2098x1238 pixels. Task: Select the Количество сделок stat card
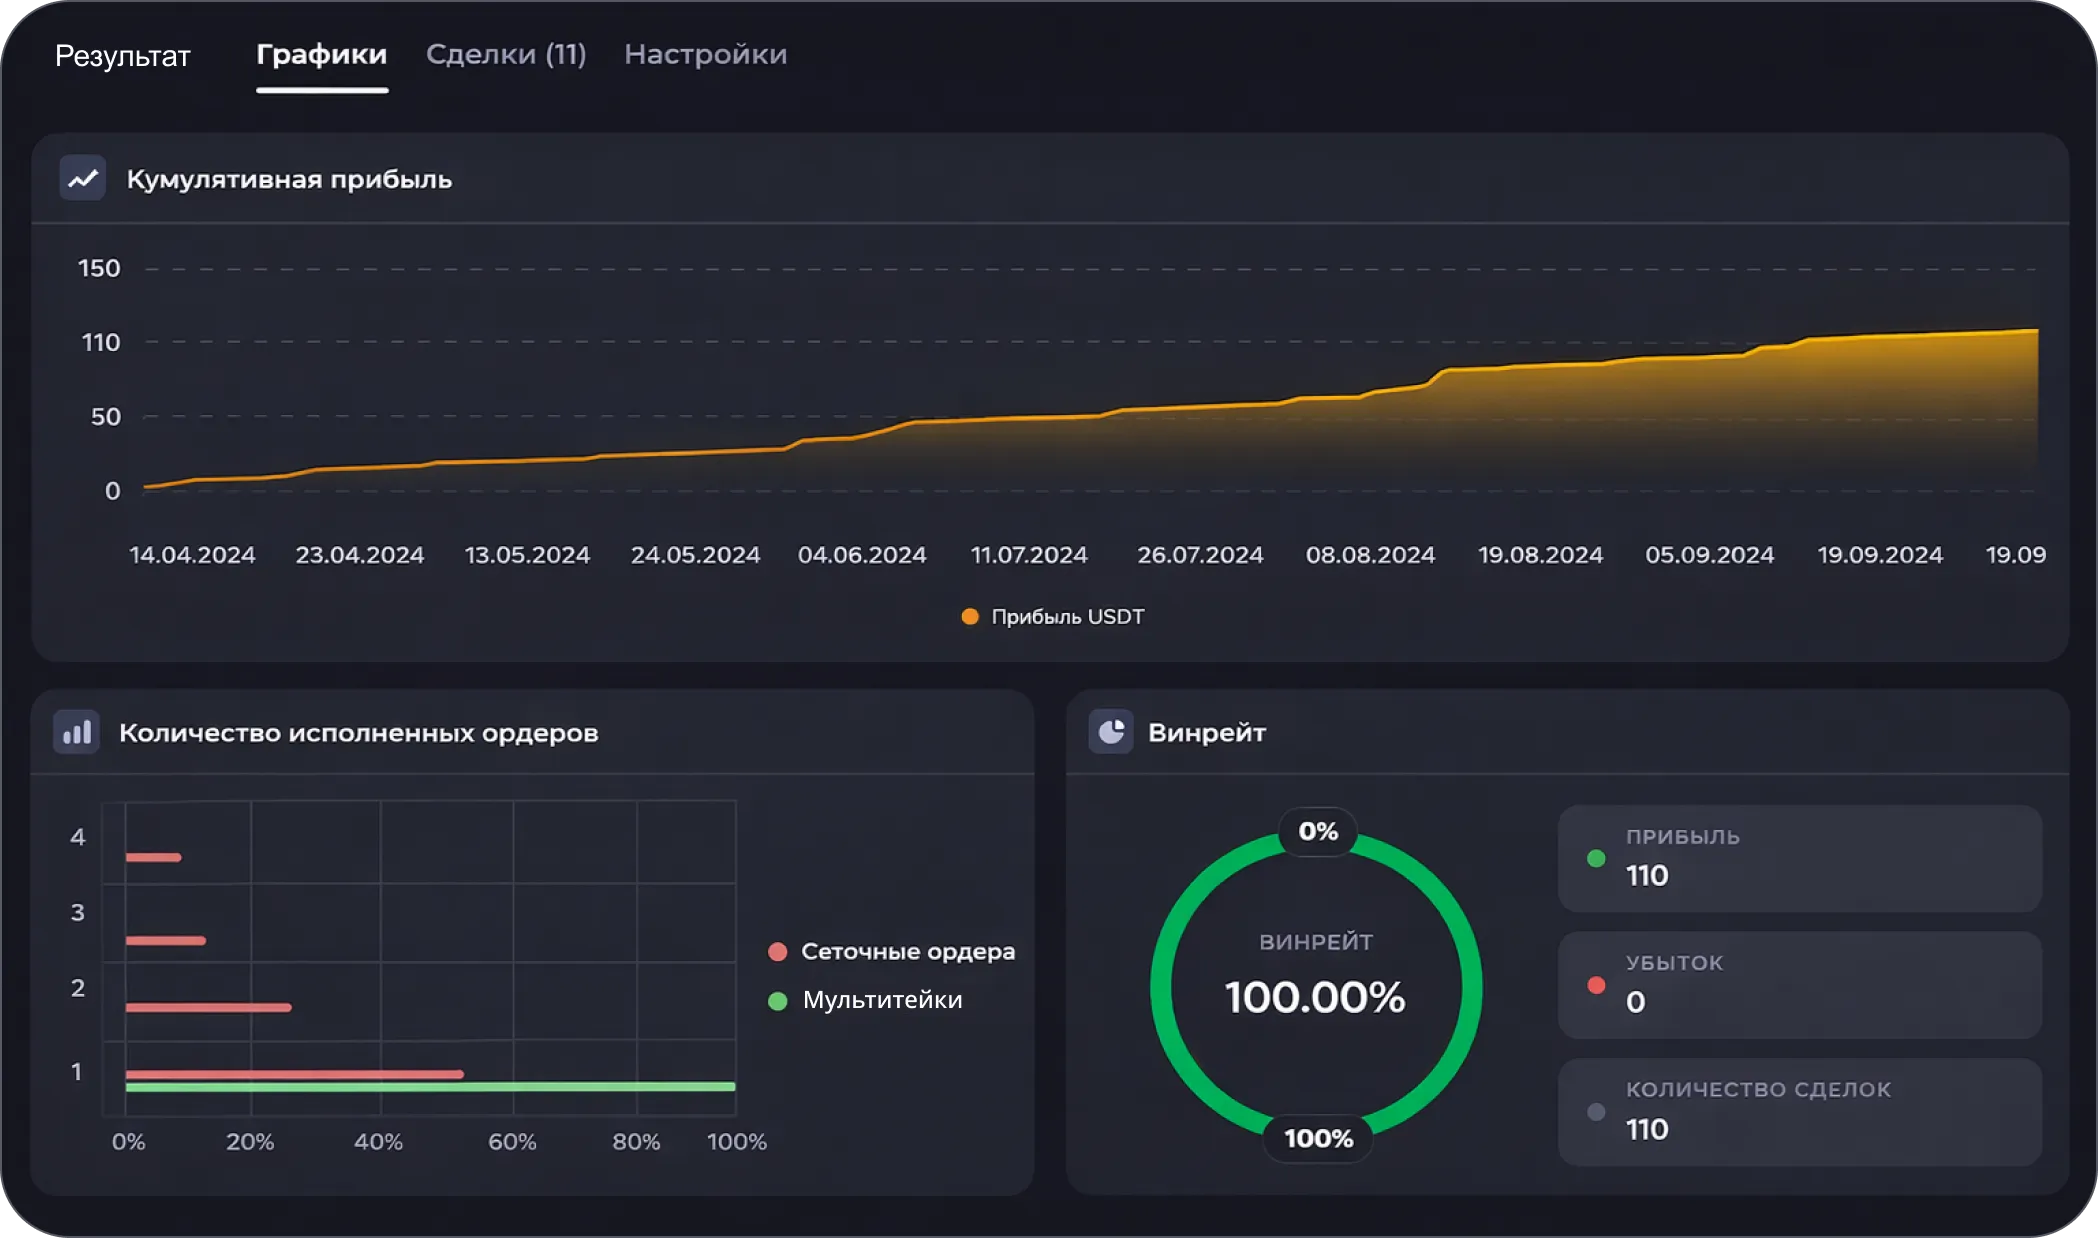pyautogui.click(x=1799, y=1112)
